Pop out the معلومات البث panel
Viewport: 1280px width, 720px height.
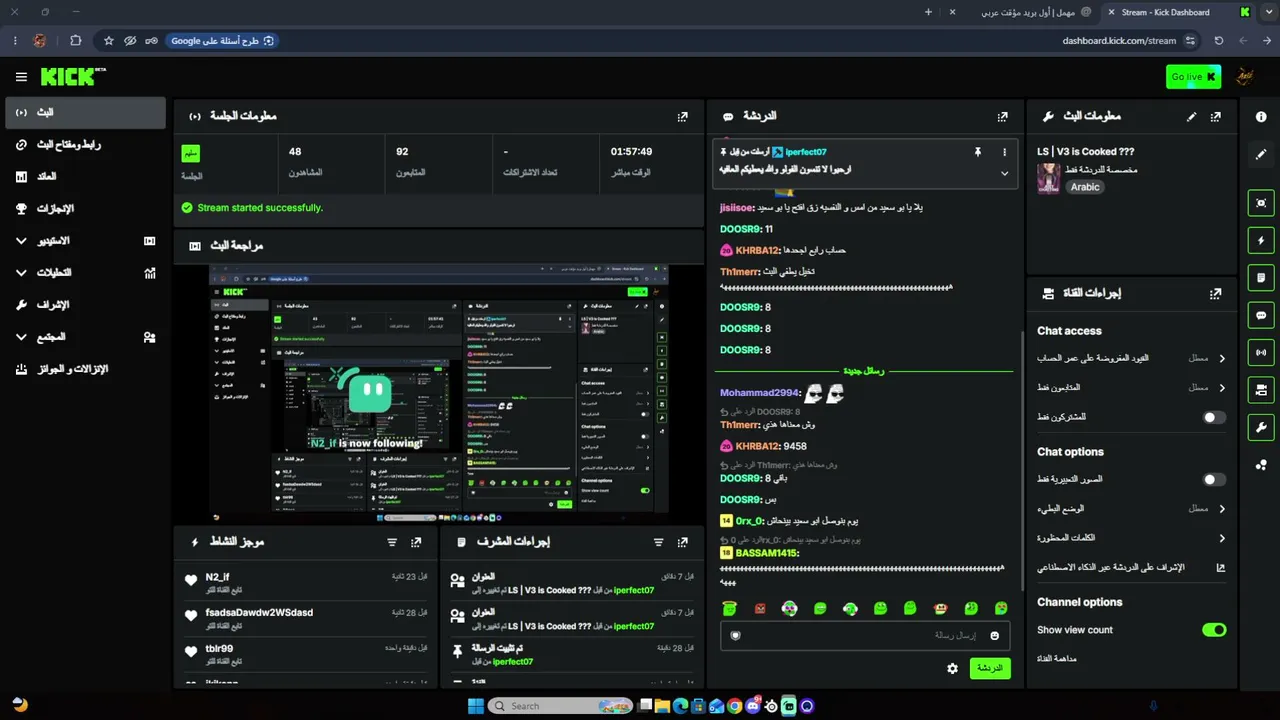point(1216,116)
